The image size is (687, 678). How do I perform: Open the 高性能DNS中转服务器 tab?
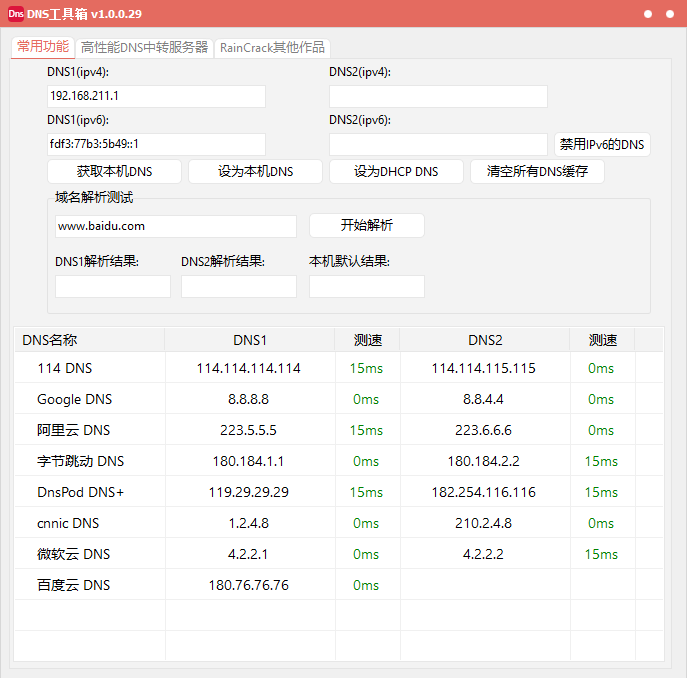coord(144,47)
